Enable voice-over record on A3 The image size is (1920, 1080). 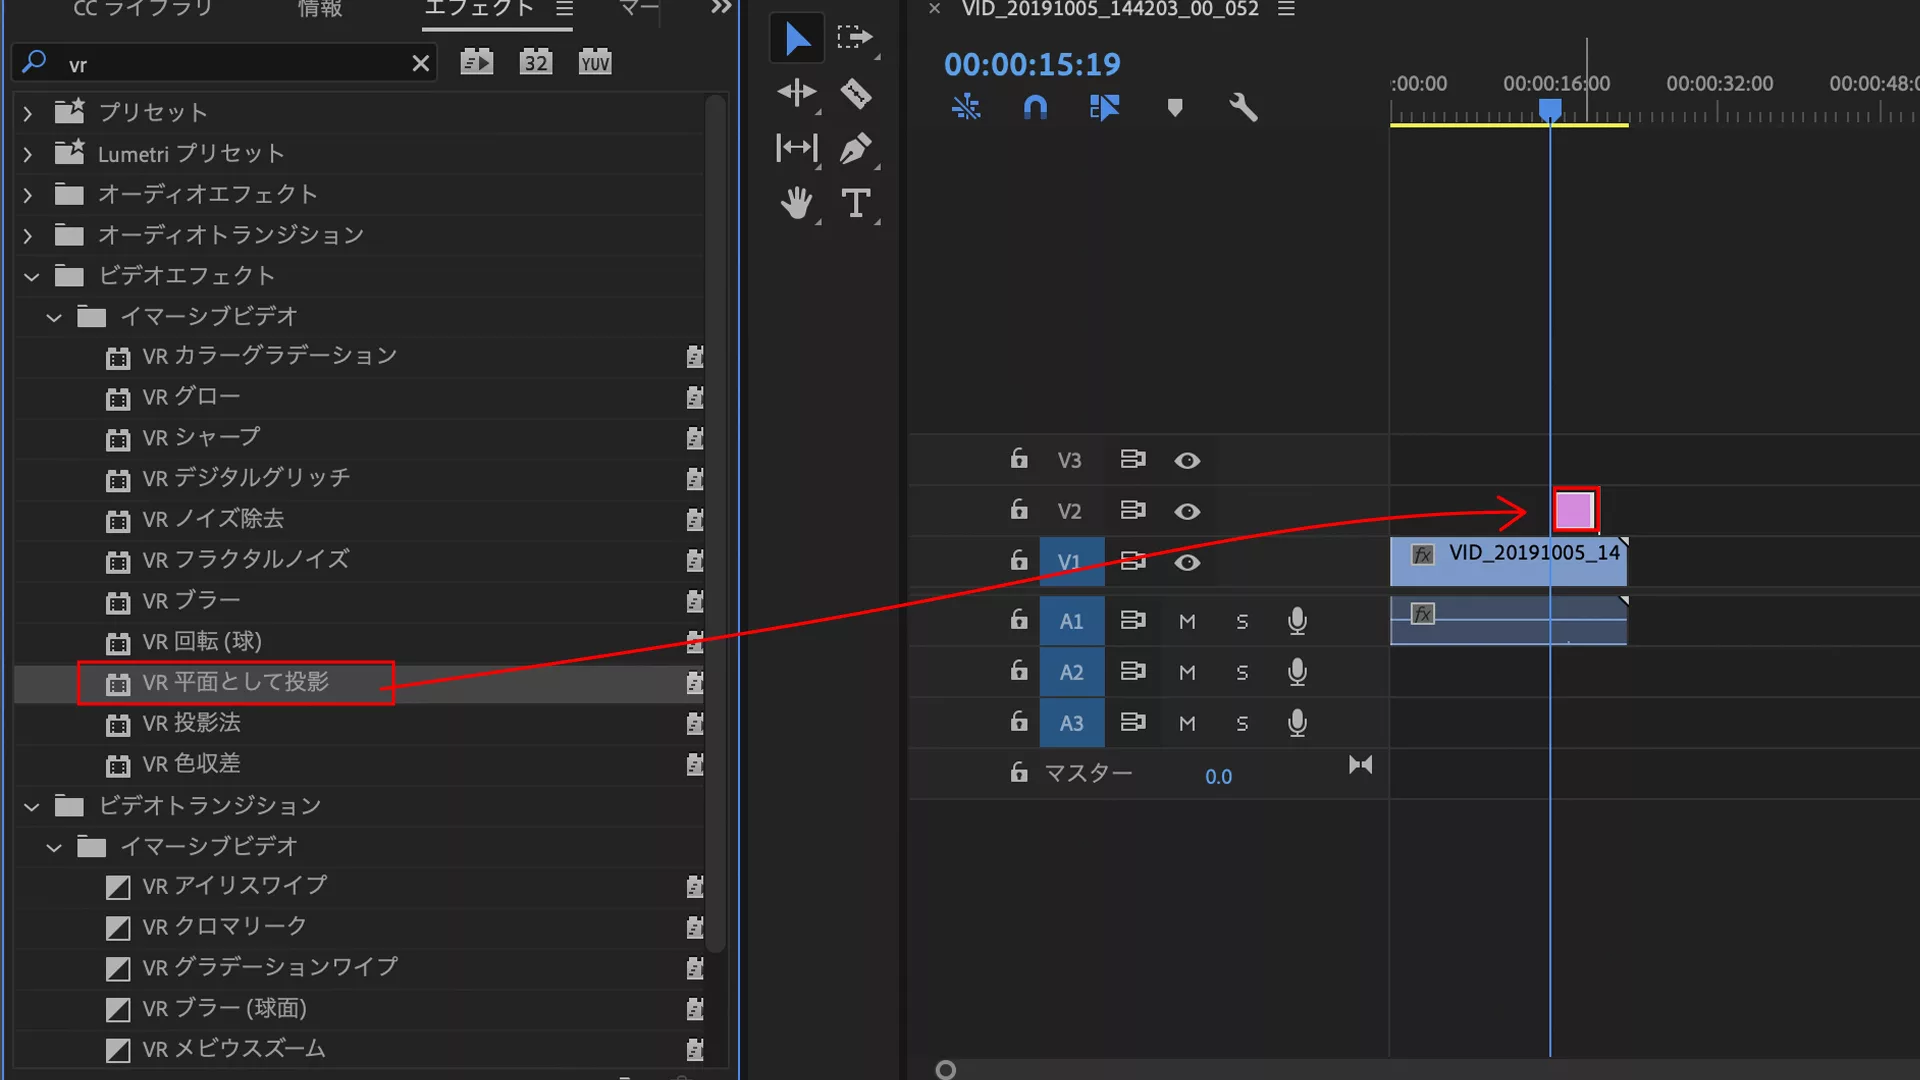click(1297, 723)
